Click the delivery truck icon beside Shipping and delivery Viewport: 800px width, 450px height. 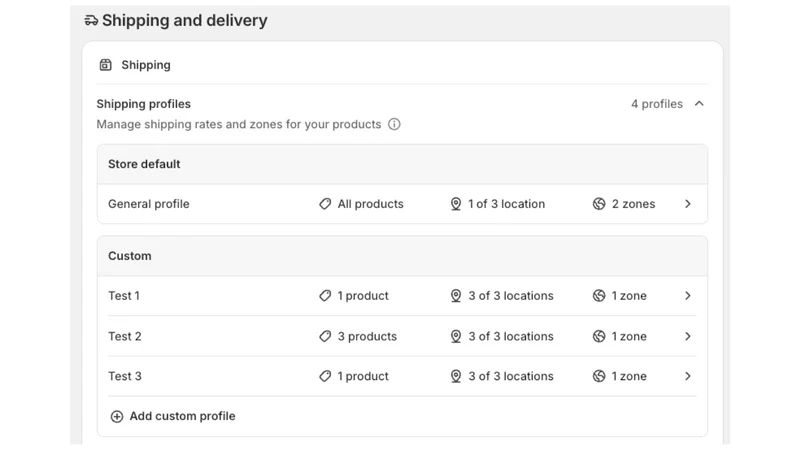(91, 20)
